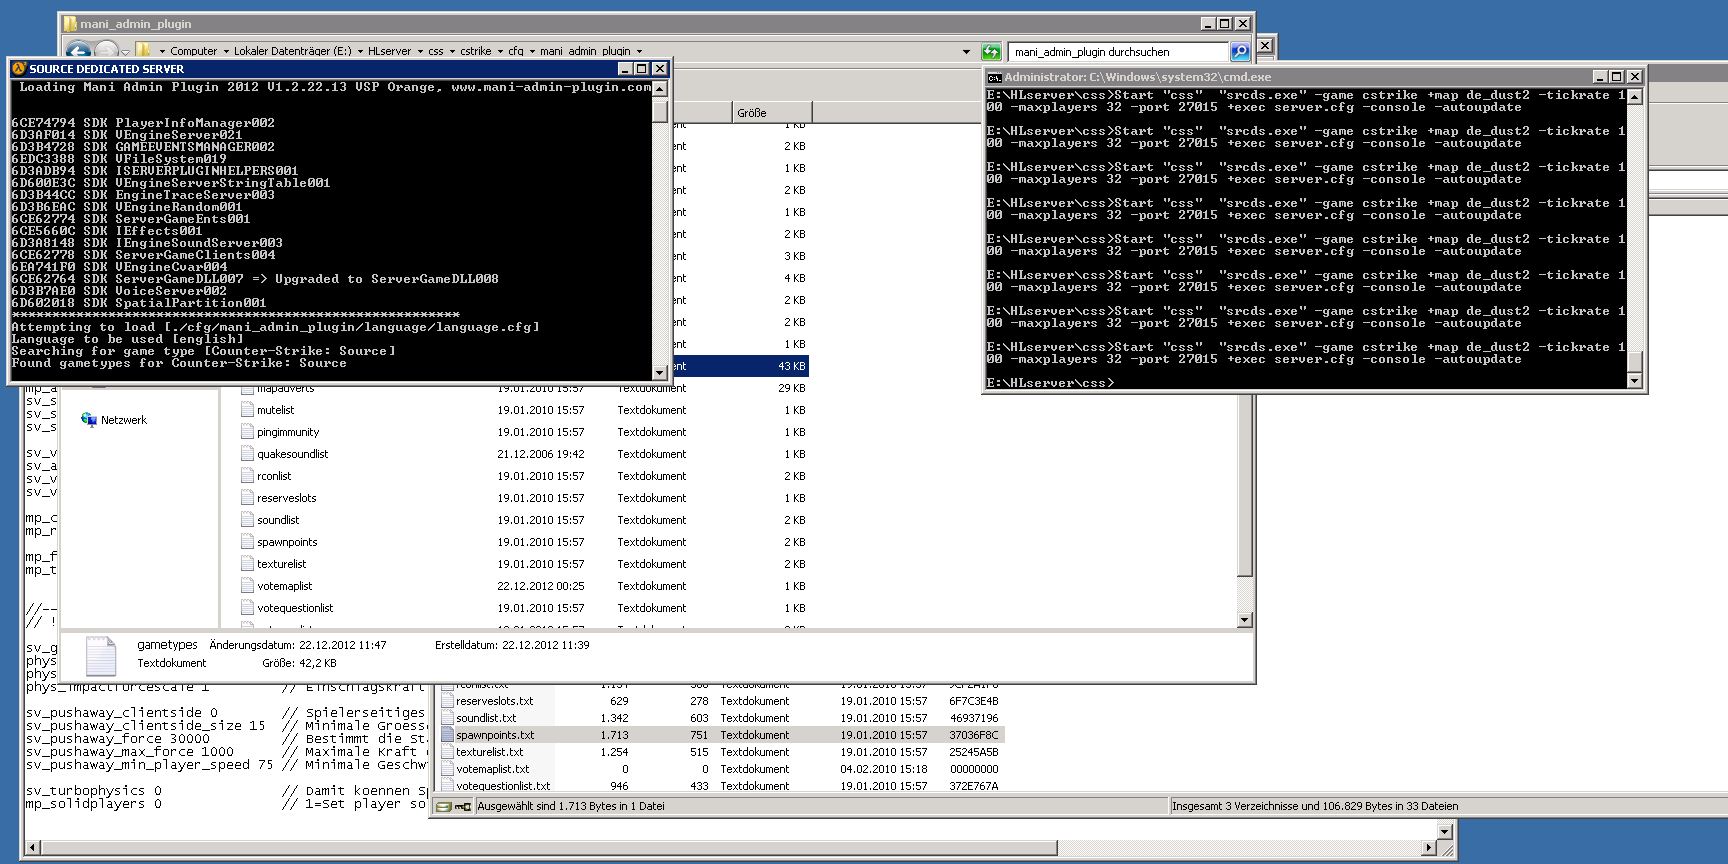
Task: Click the Explorer file list scroll-down arrow
Action: (x=1245, y=620)
